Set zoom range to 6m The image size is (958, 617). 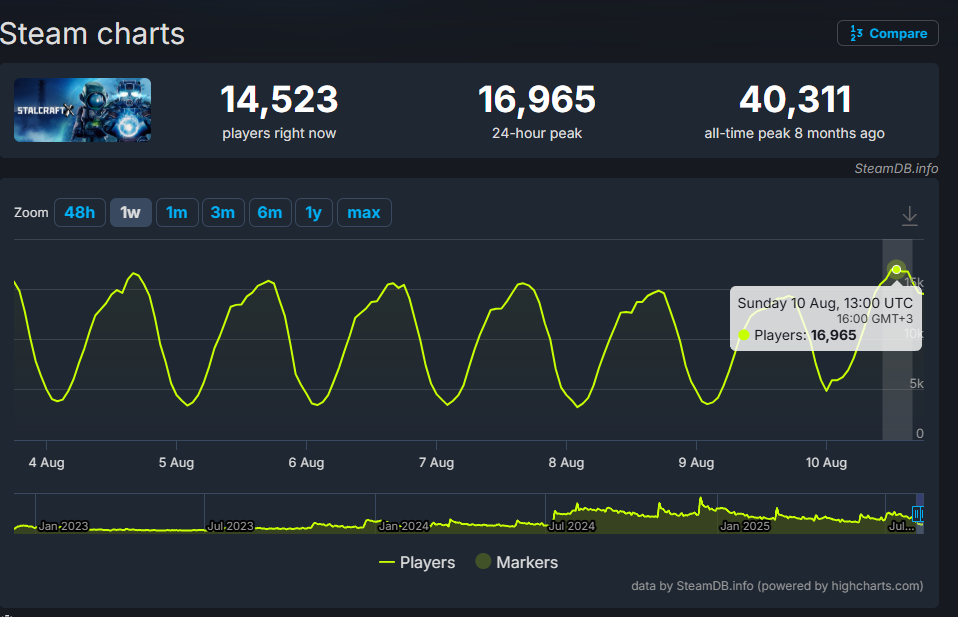(x=269, y=213)
